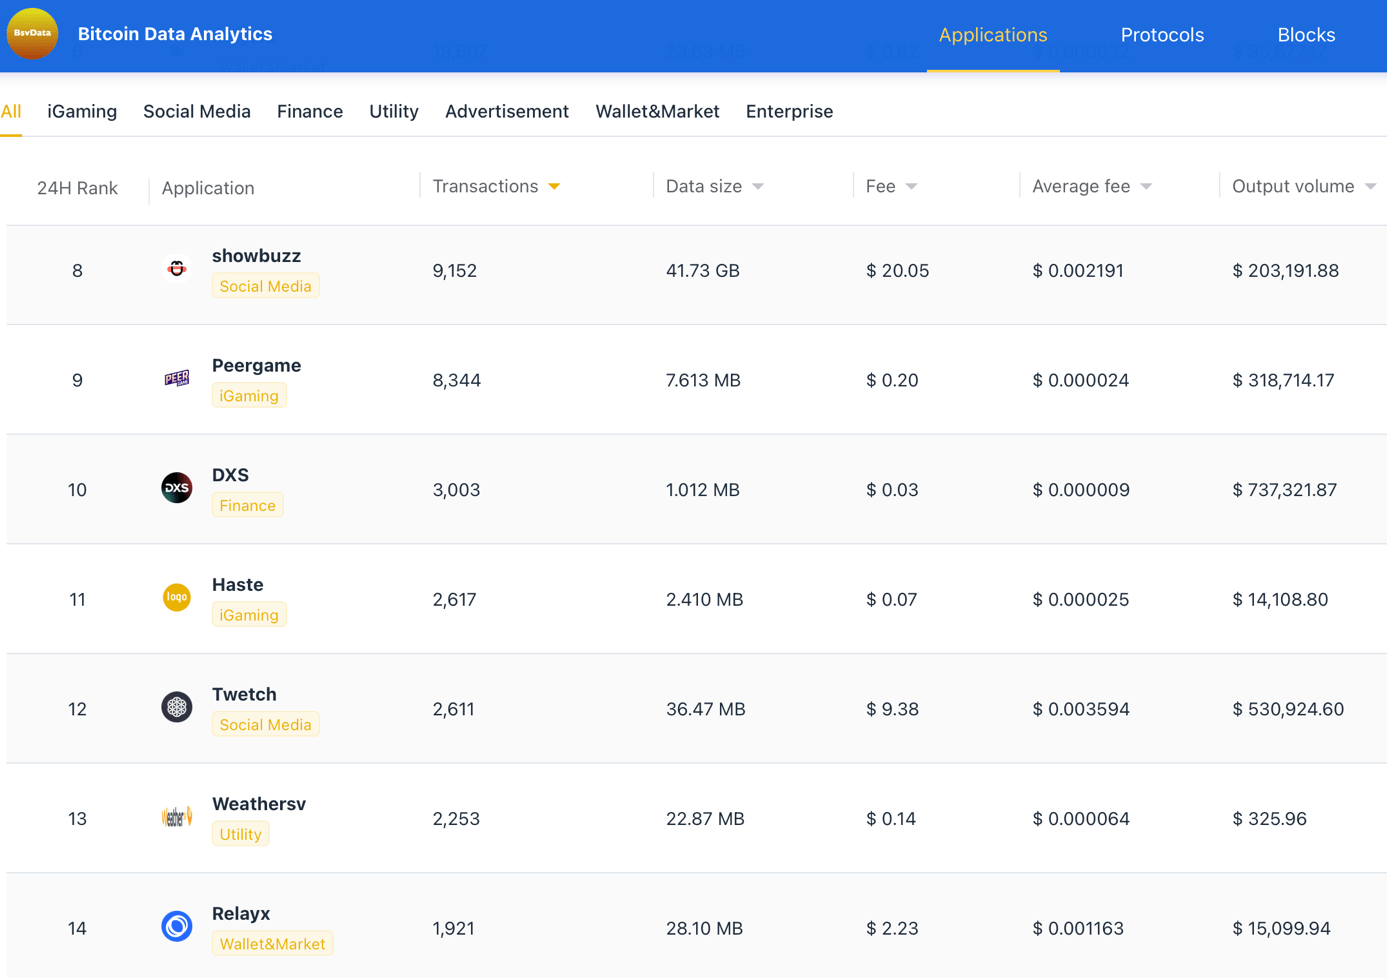Image resolution: width=1387 pixels, height=978 pixels.
Task: Click Haste's iGaming tag
Action: pyautogui.click(x=249, y=615)
